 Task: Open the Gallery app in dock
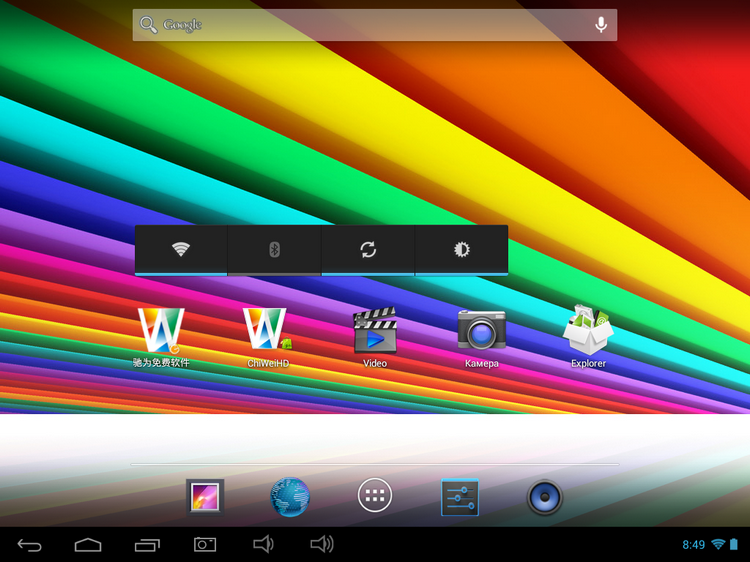click(205, 497)
